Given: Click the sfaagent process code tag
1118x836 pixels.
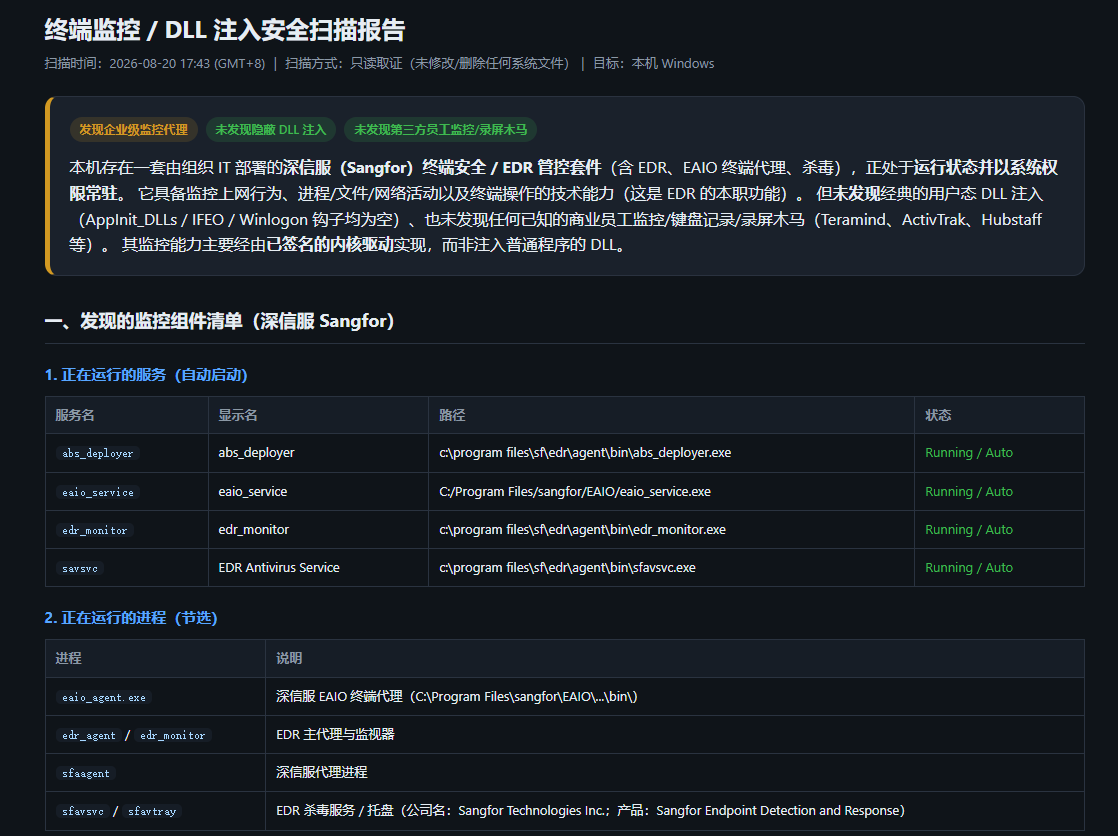Looking at the screenshot, I should (x=86, y=773).
